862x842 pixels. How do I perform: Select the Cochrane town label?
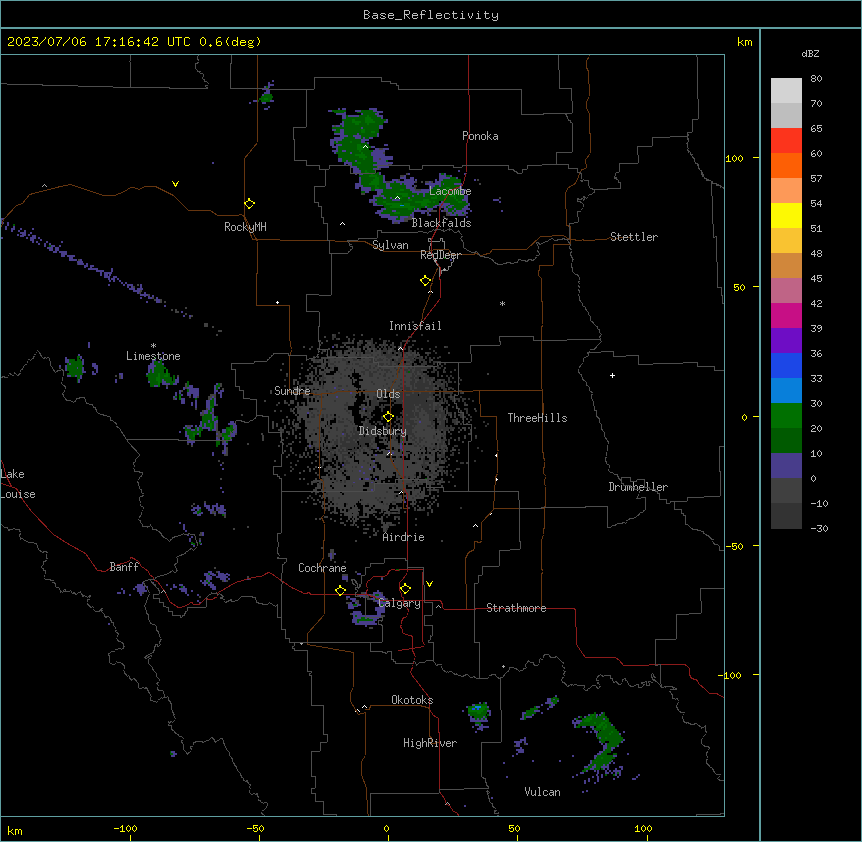322,568
